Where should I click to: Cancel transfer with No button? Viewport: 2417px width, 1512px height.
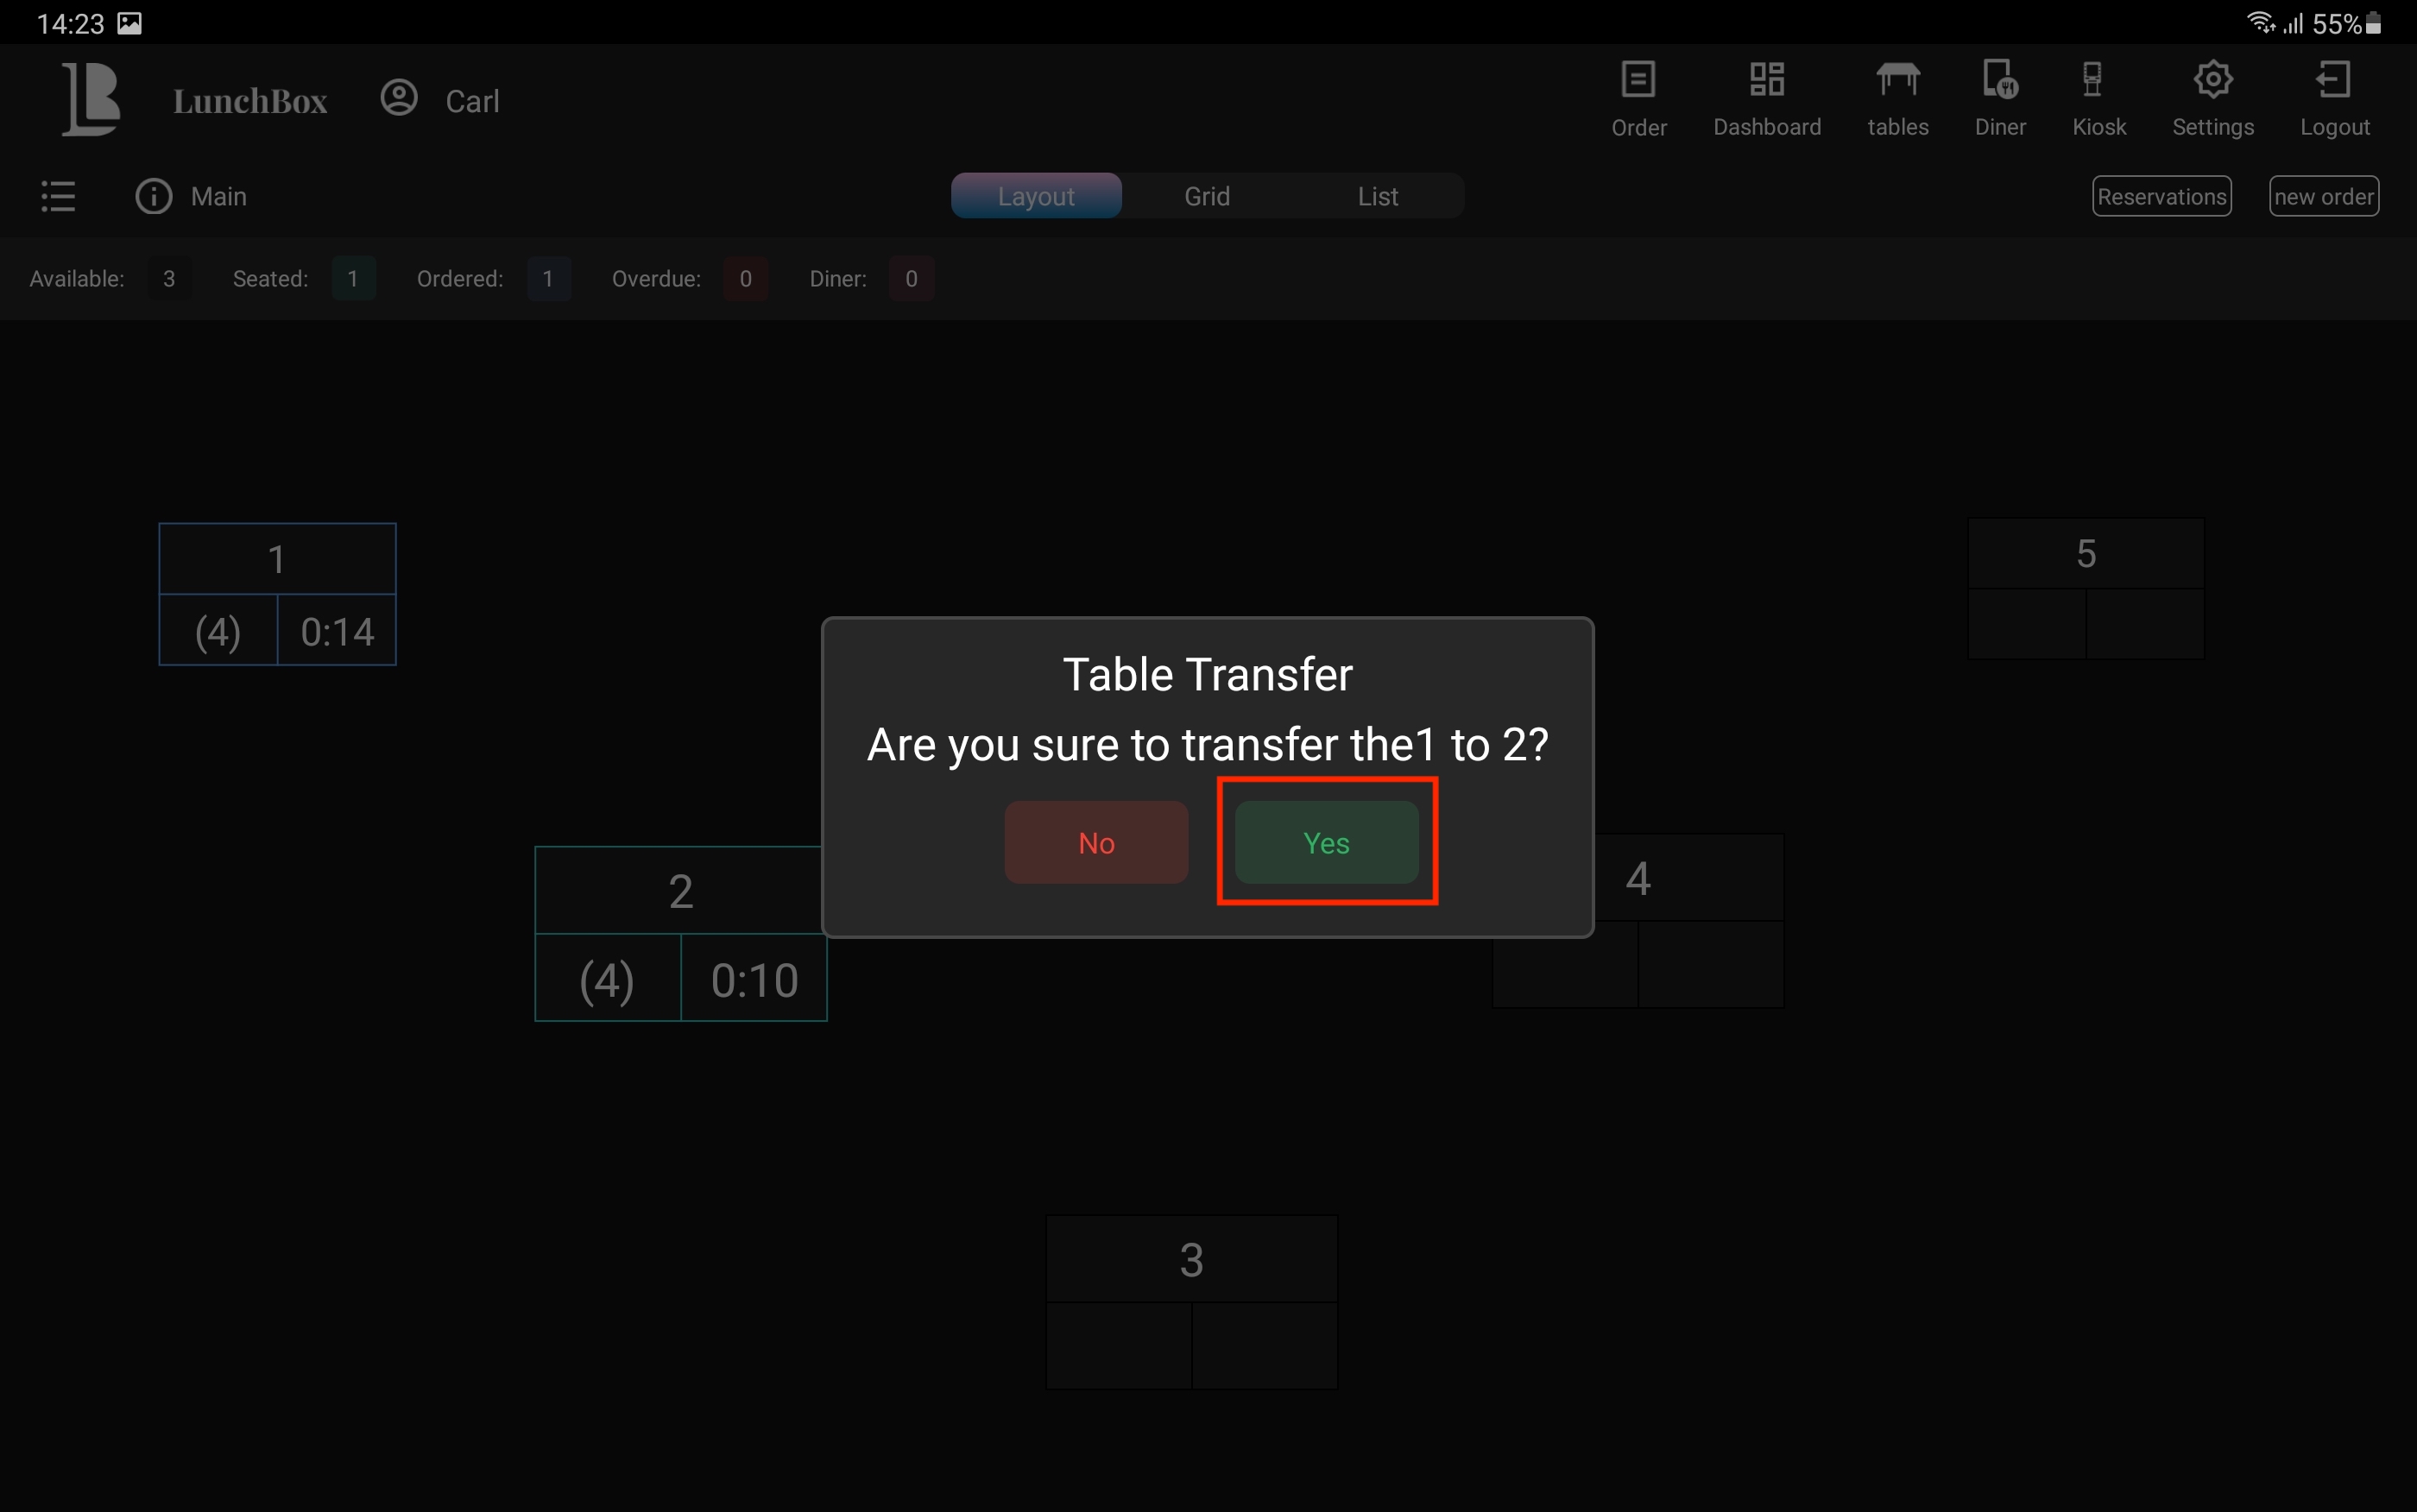pyautogui.click(x=1096, y=842)
